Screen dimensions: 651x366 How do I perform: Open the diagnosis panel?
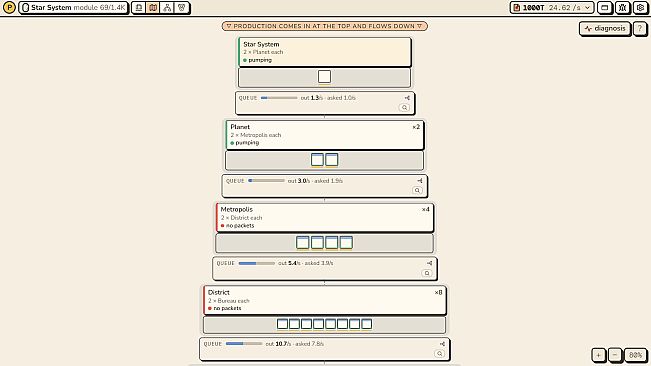click(x=605, y=29)
